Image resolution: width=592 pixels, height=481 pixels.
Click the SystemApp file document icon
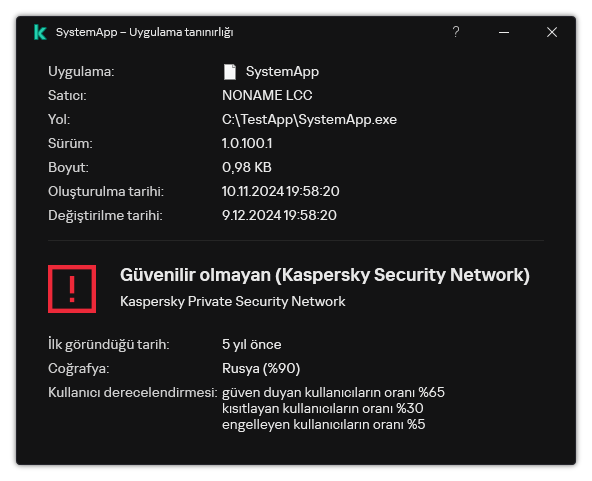(230, 72)
